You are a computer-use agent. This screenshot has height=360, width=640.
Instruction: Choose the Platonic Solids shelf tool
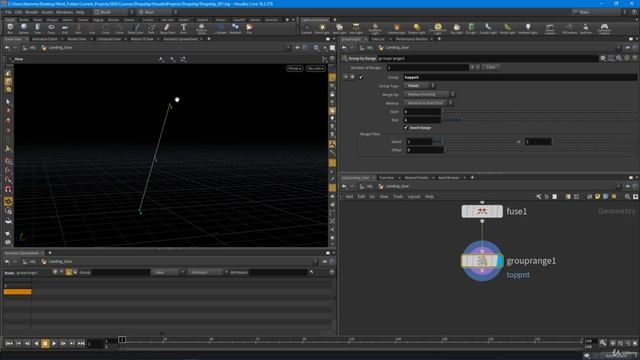click(201, 29)
